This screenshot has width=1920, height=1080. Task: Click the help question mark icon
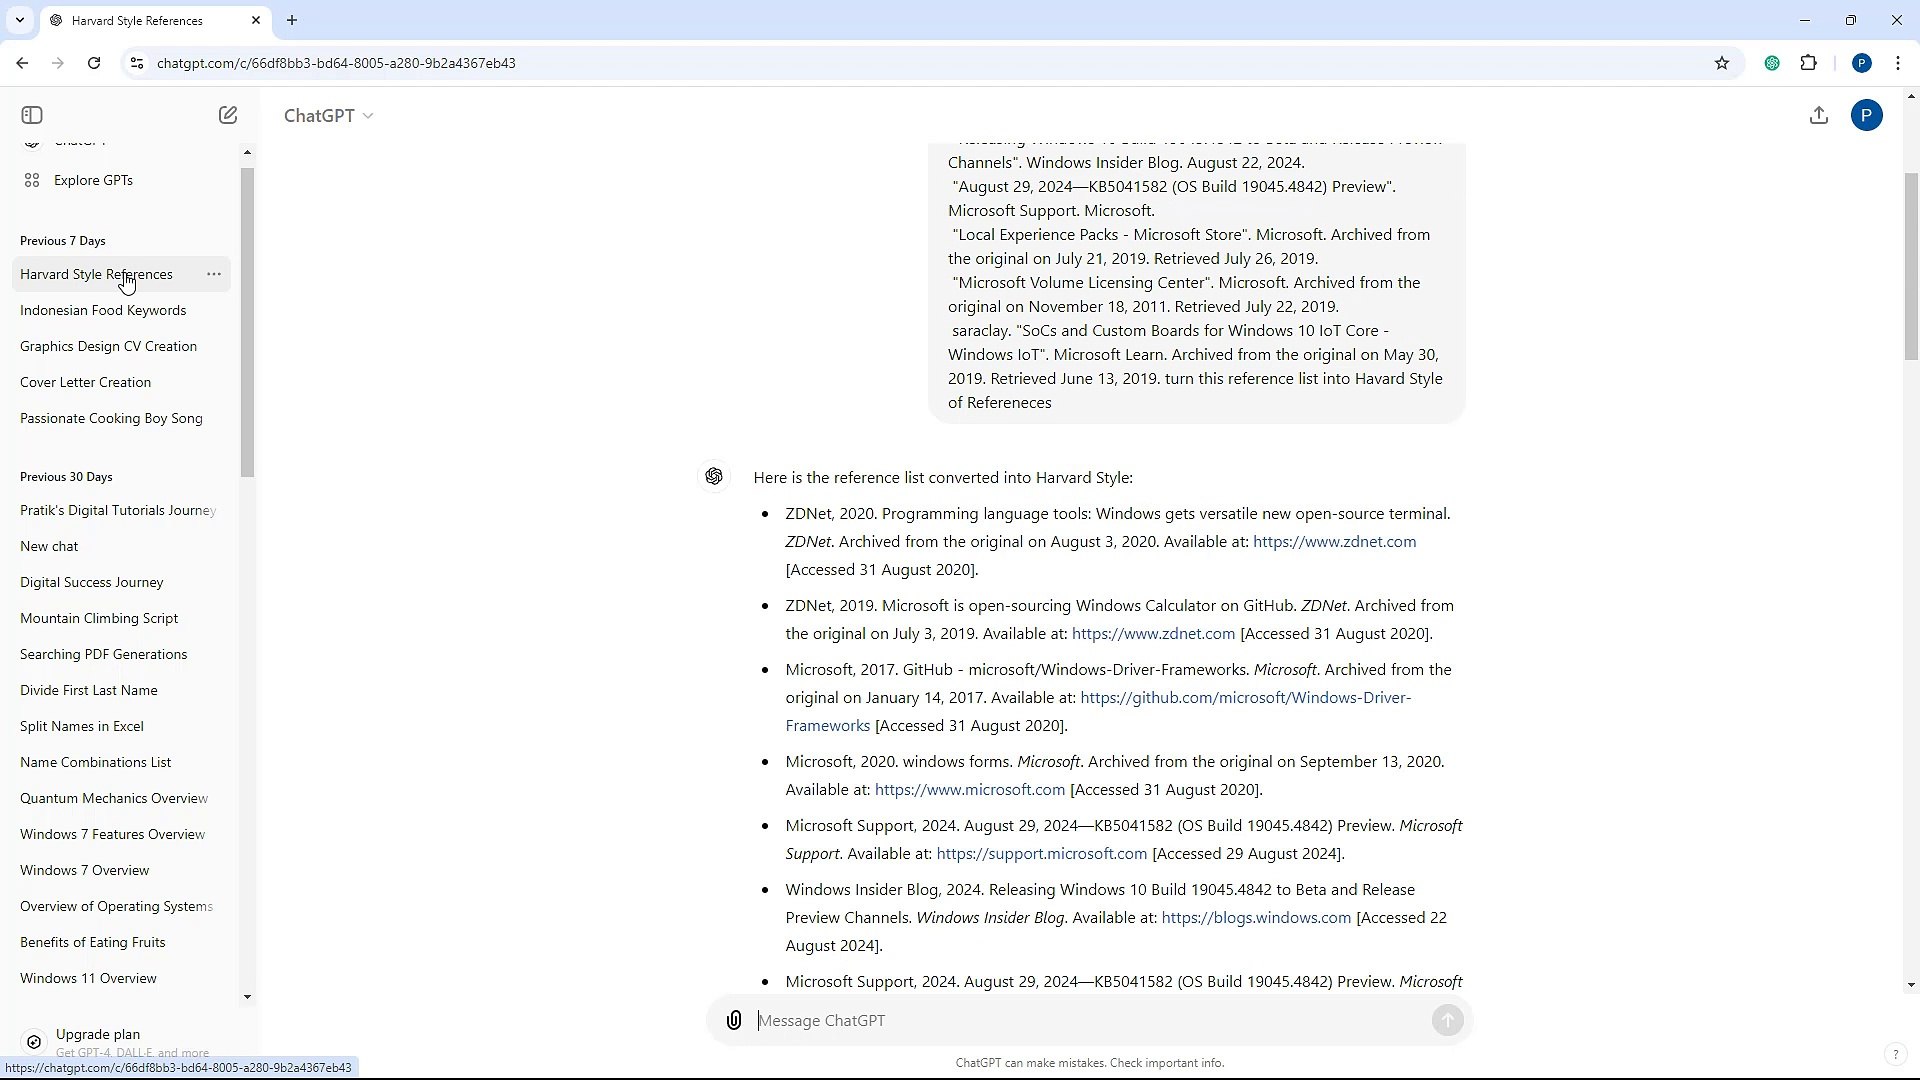[1894, 1054]
